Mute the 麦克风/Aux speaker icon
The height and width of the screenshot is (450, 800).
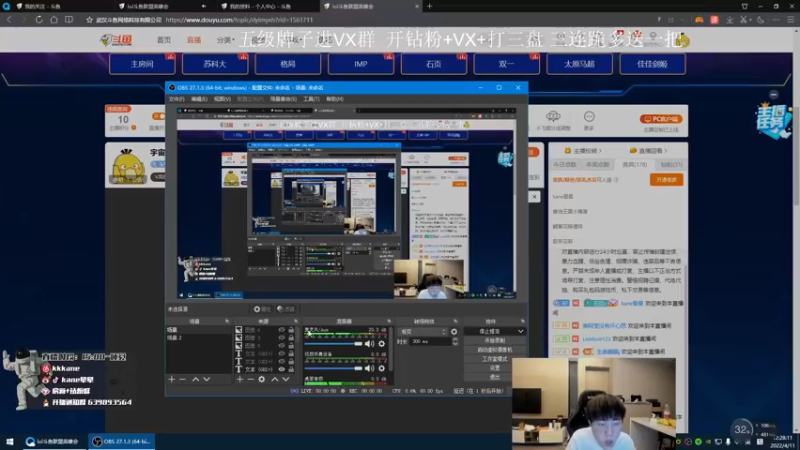coord(369,343)
